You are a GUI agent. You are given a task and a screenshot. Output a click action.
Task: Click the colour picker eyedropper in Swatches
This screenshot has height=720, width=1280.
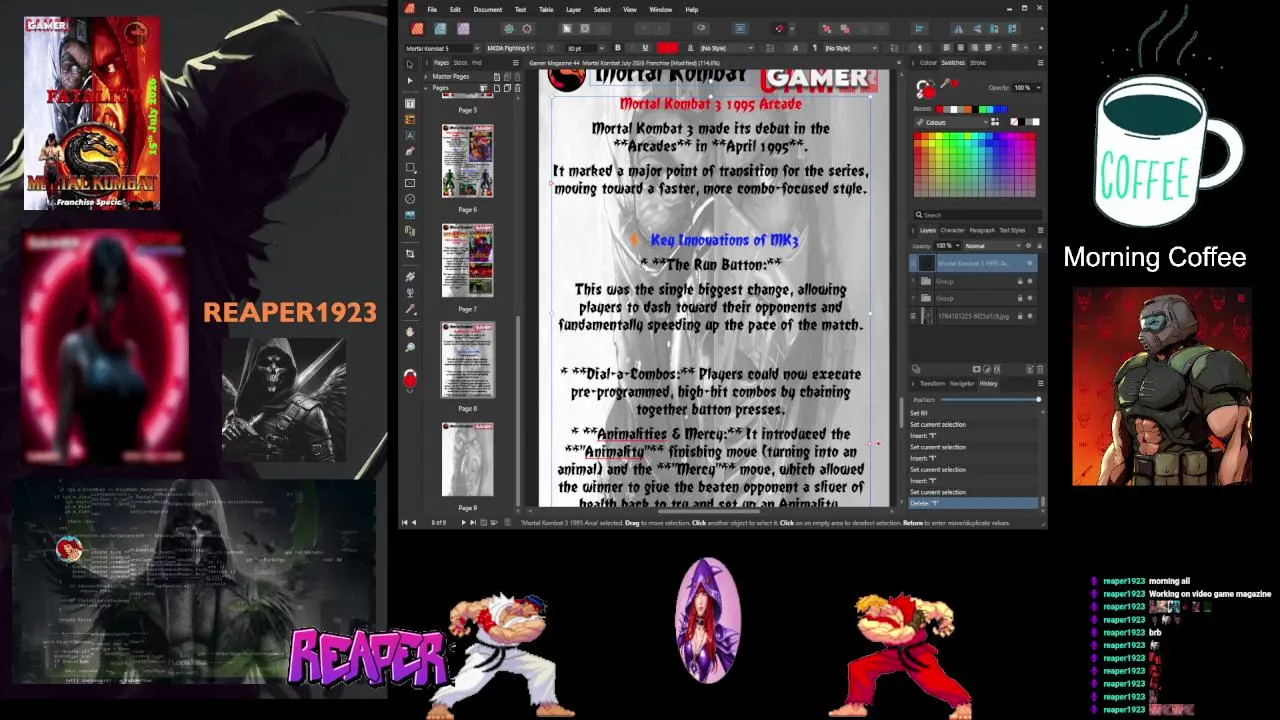tap(945, 83)
